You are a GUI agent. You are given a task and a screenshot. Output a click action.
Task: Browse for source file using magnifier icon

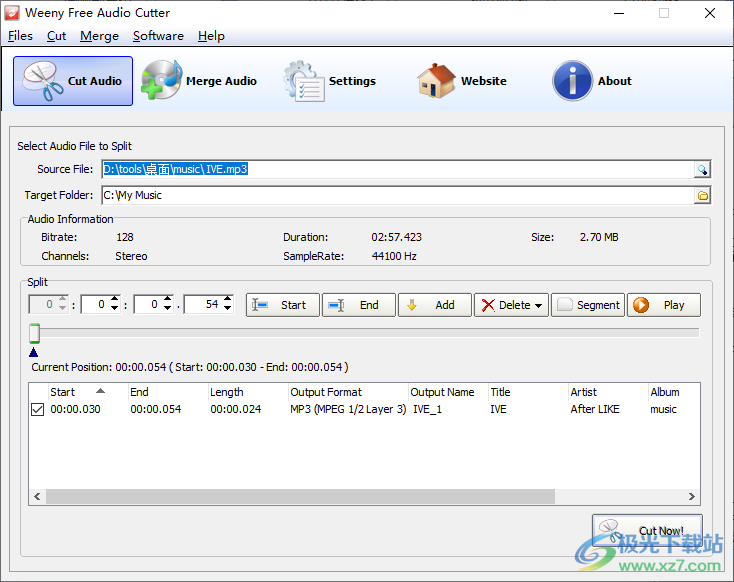coord(702,169)
